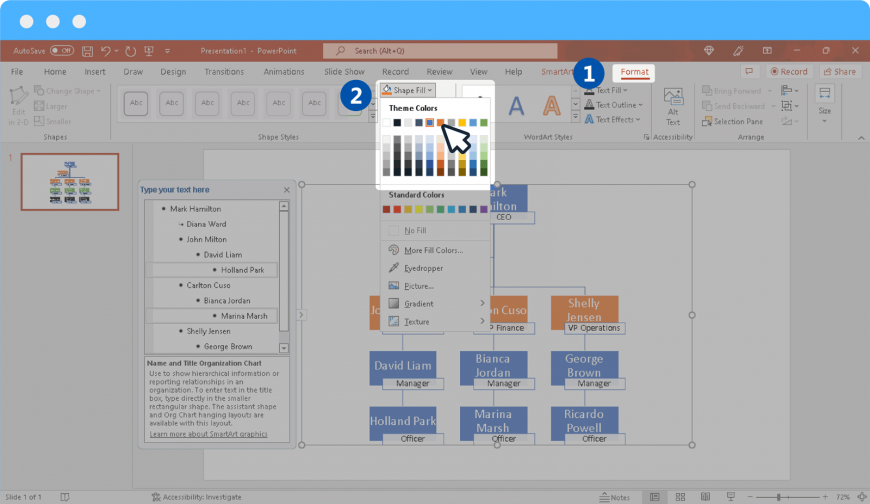Pick the gold theme color swatch

462,123
